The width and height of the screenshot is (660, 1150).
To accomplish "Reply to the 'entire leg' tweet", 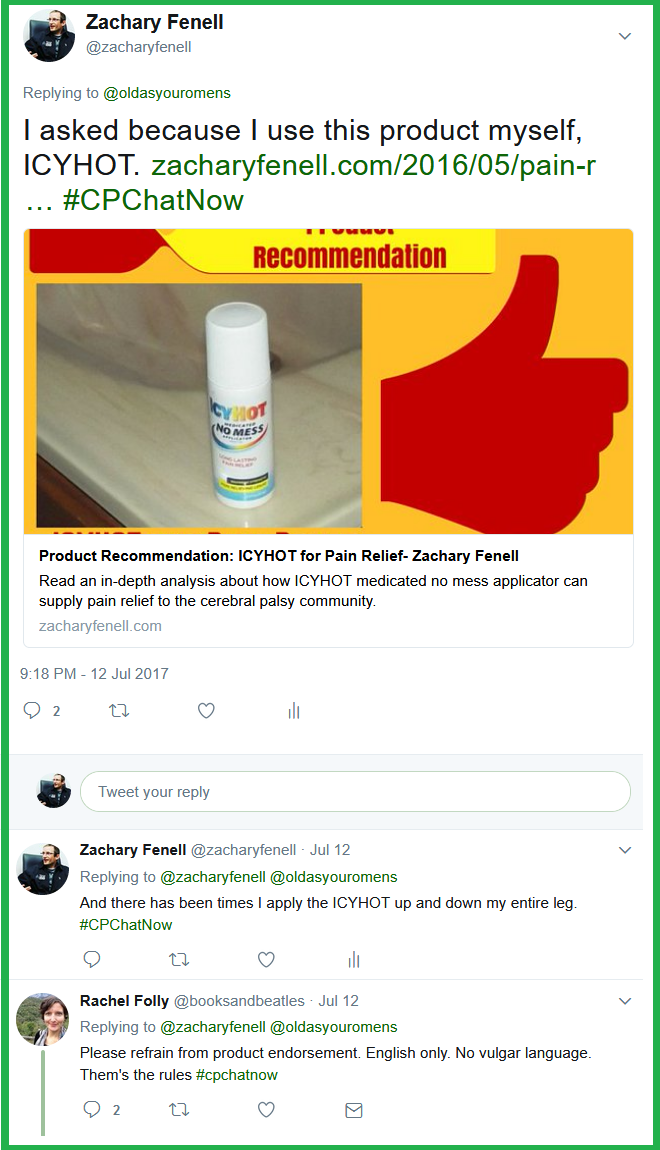I will point(92,959).
